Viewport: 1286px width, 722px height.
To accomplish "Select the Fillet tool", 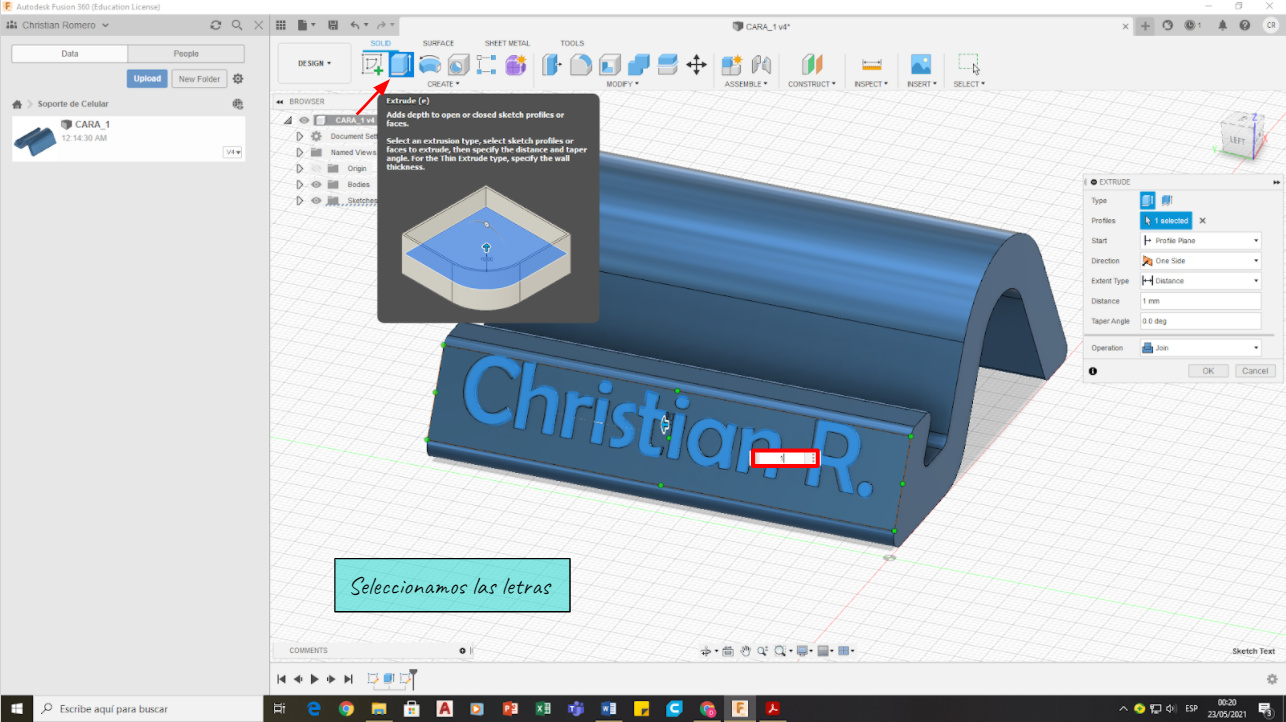I will (581, 65).
